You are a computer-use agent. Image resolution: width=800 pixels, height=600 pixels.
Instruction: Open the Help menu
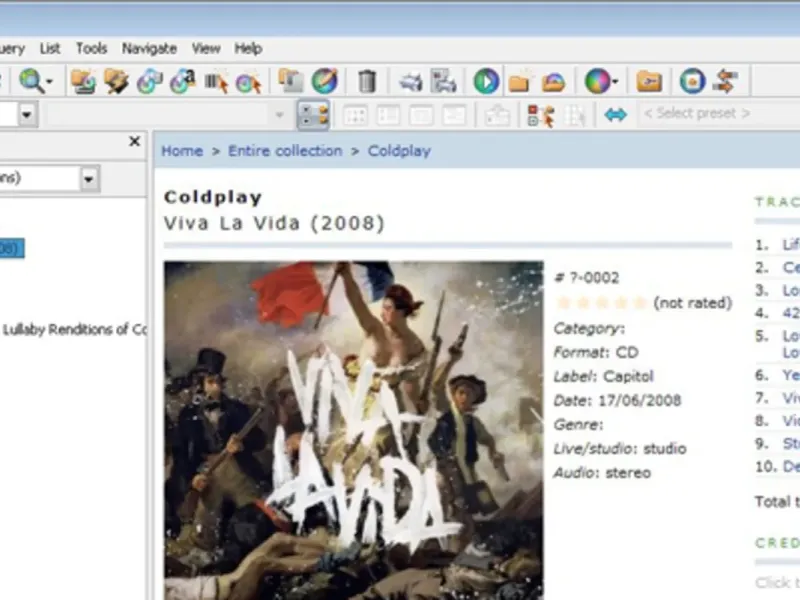(x=248, y=48)
